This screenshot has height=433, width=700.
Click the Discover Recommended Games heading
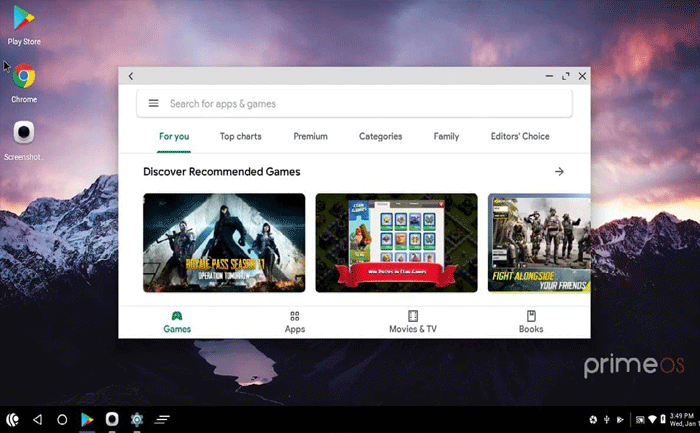(x=221, y=172)
